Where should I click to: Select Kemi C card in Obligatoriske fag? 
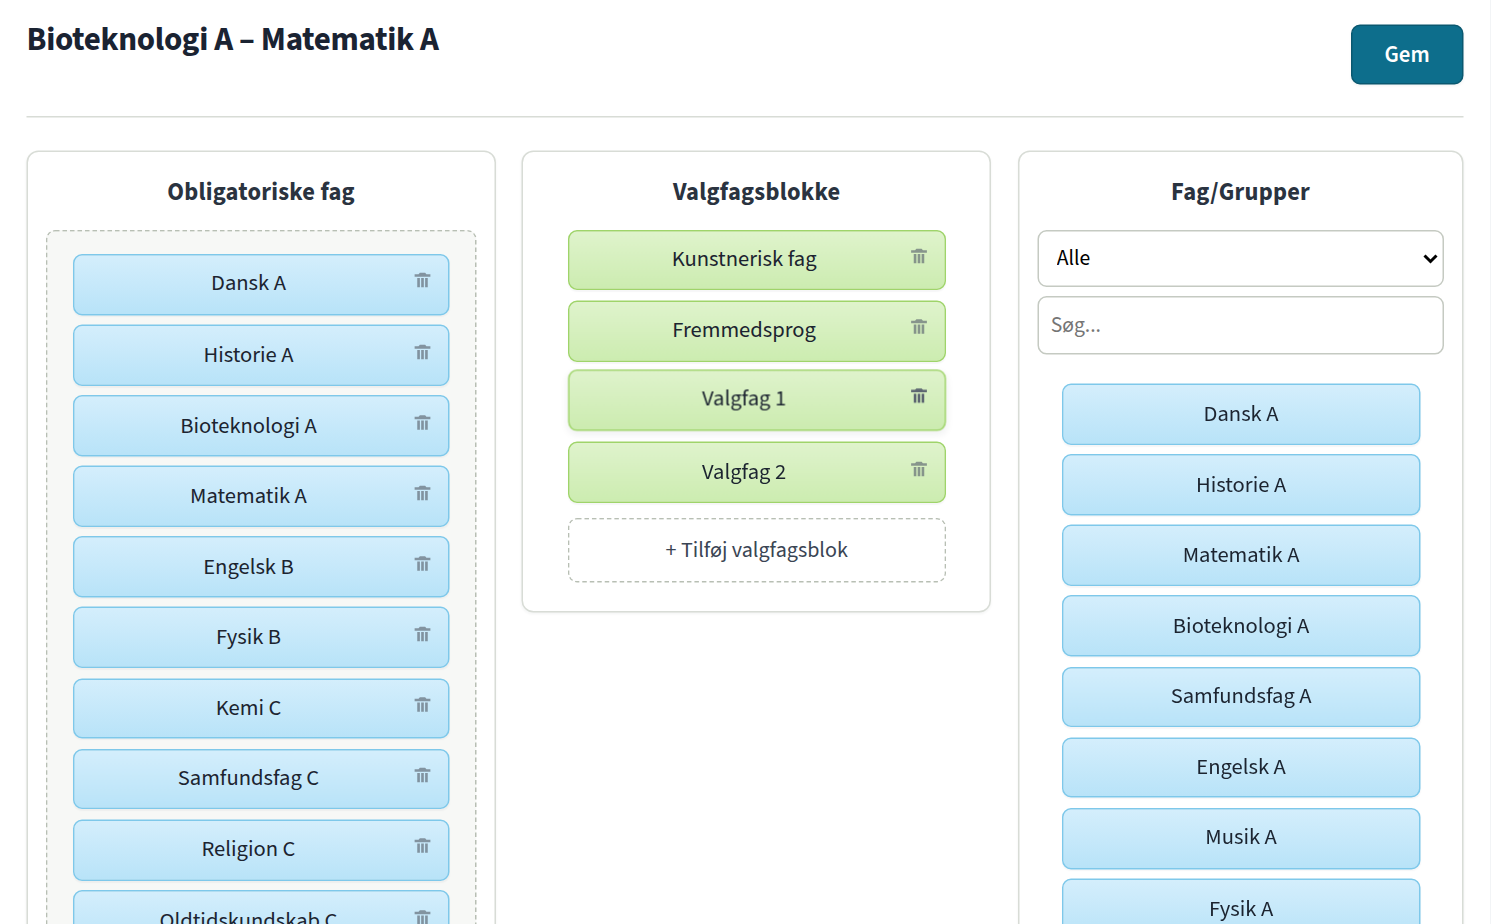[x=261, y=708]
